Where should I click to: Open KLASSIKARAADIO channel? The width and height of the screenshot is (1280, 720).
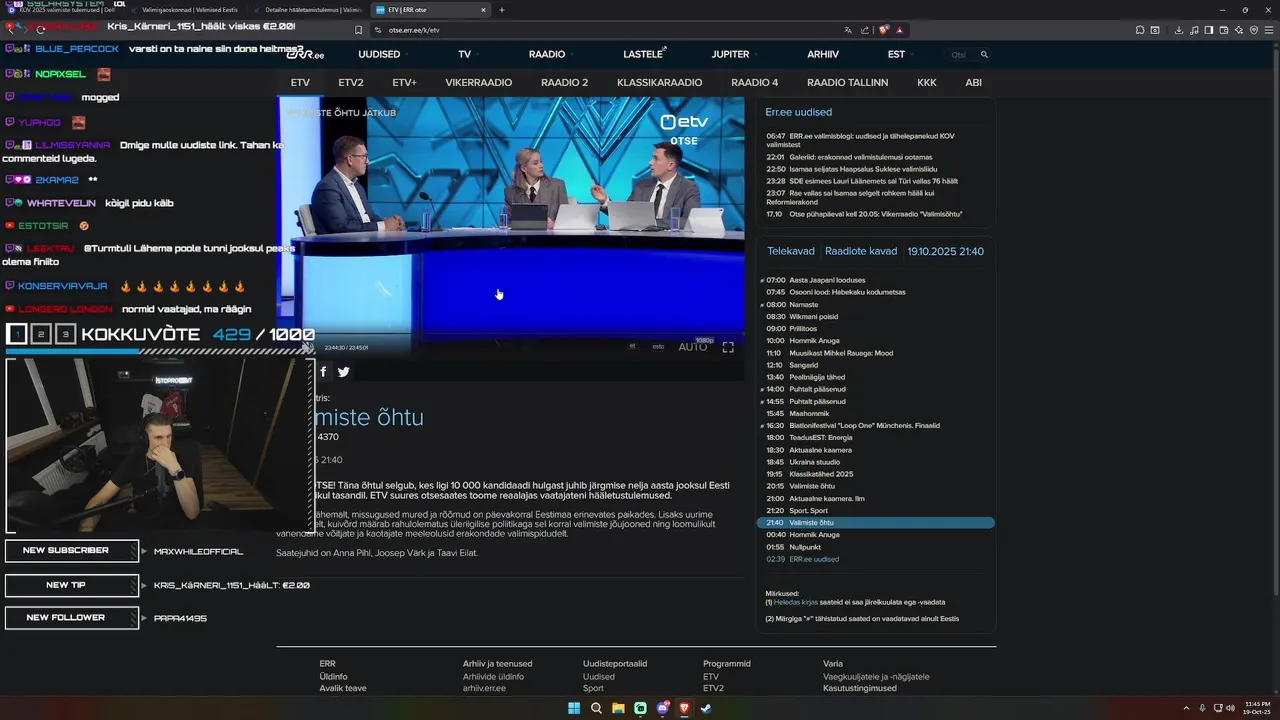tap(660, 83)
